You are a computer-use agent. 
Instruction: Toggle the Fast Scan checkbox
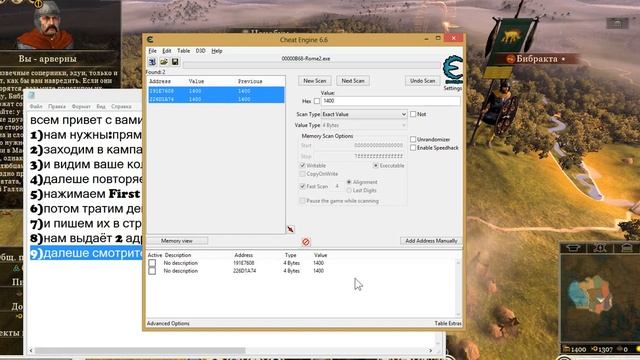(x=302, y=186)
